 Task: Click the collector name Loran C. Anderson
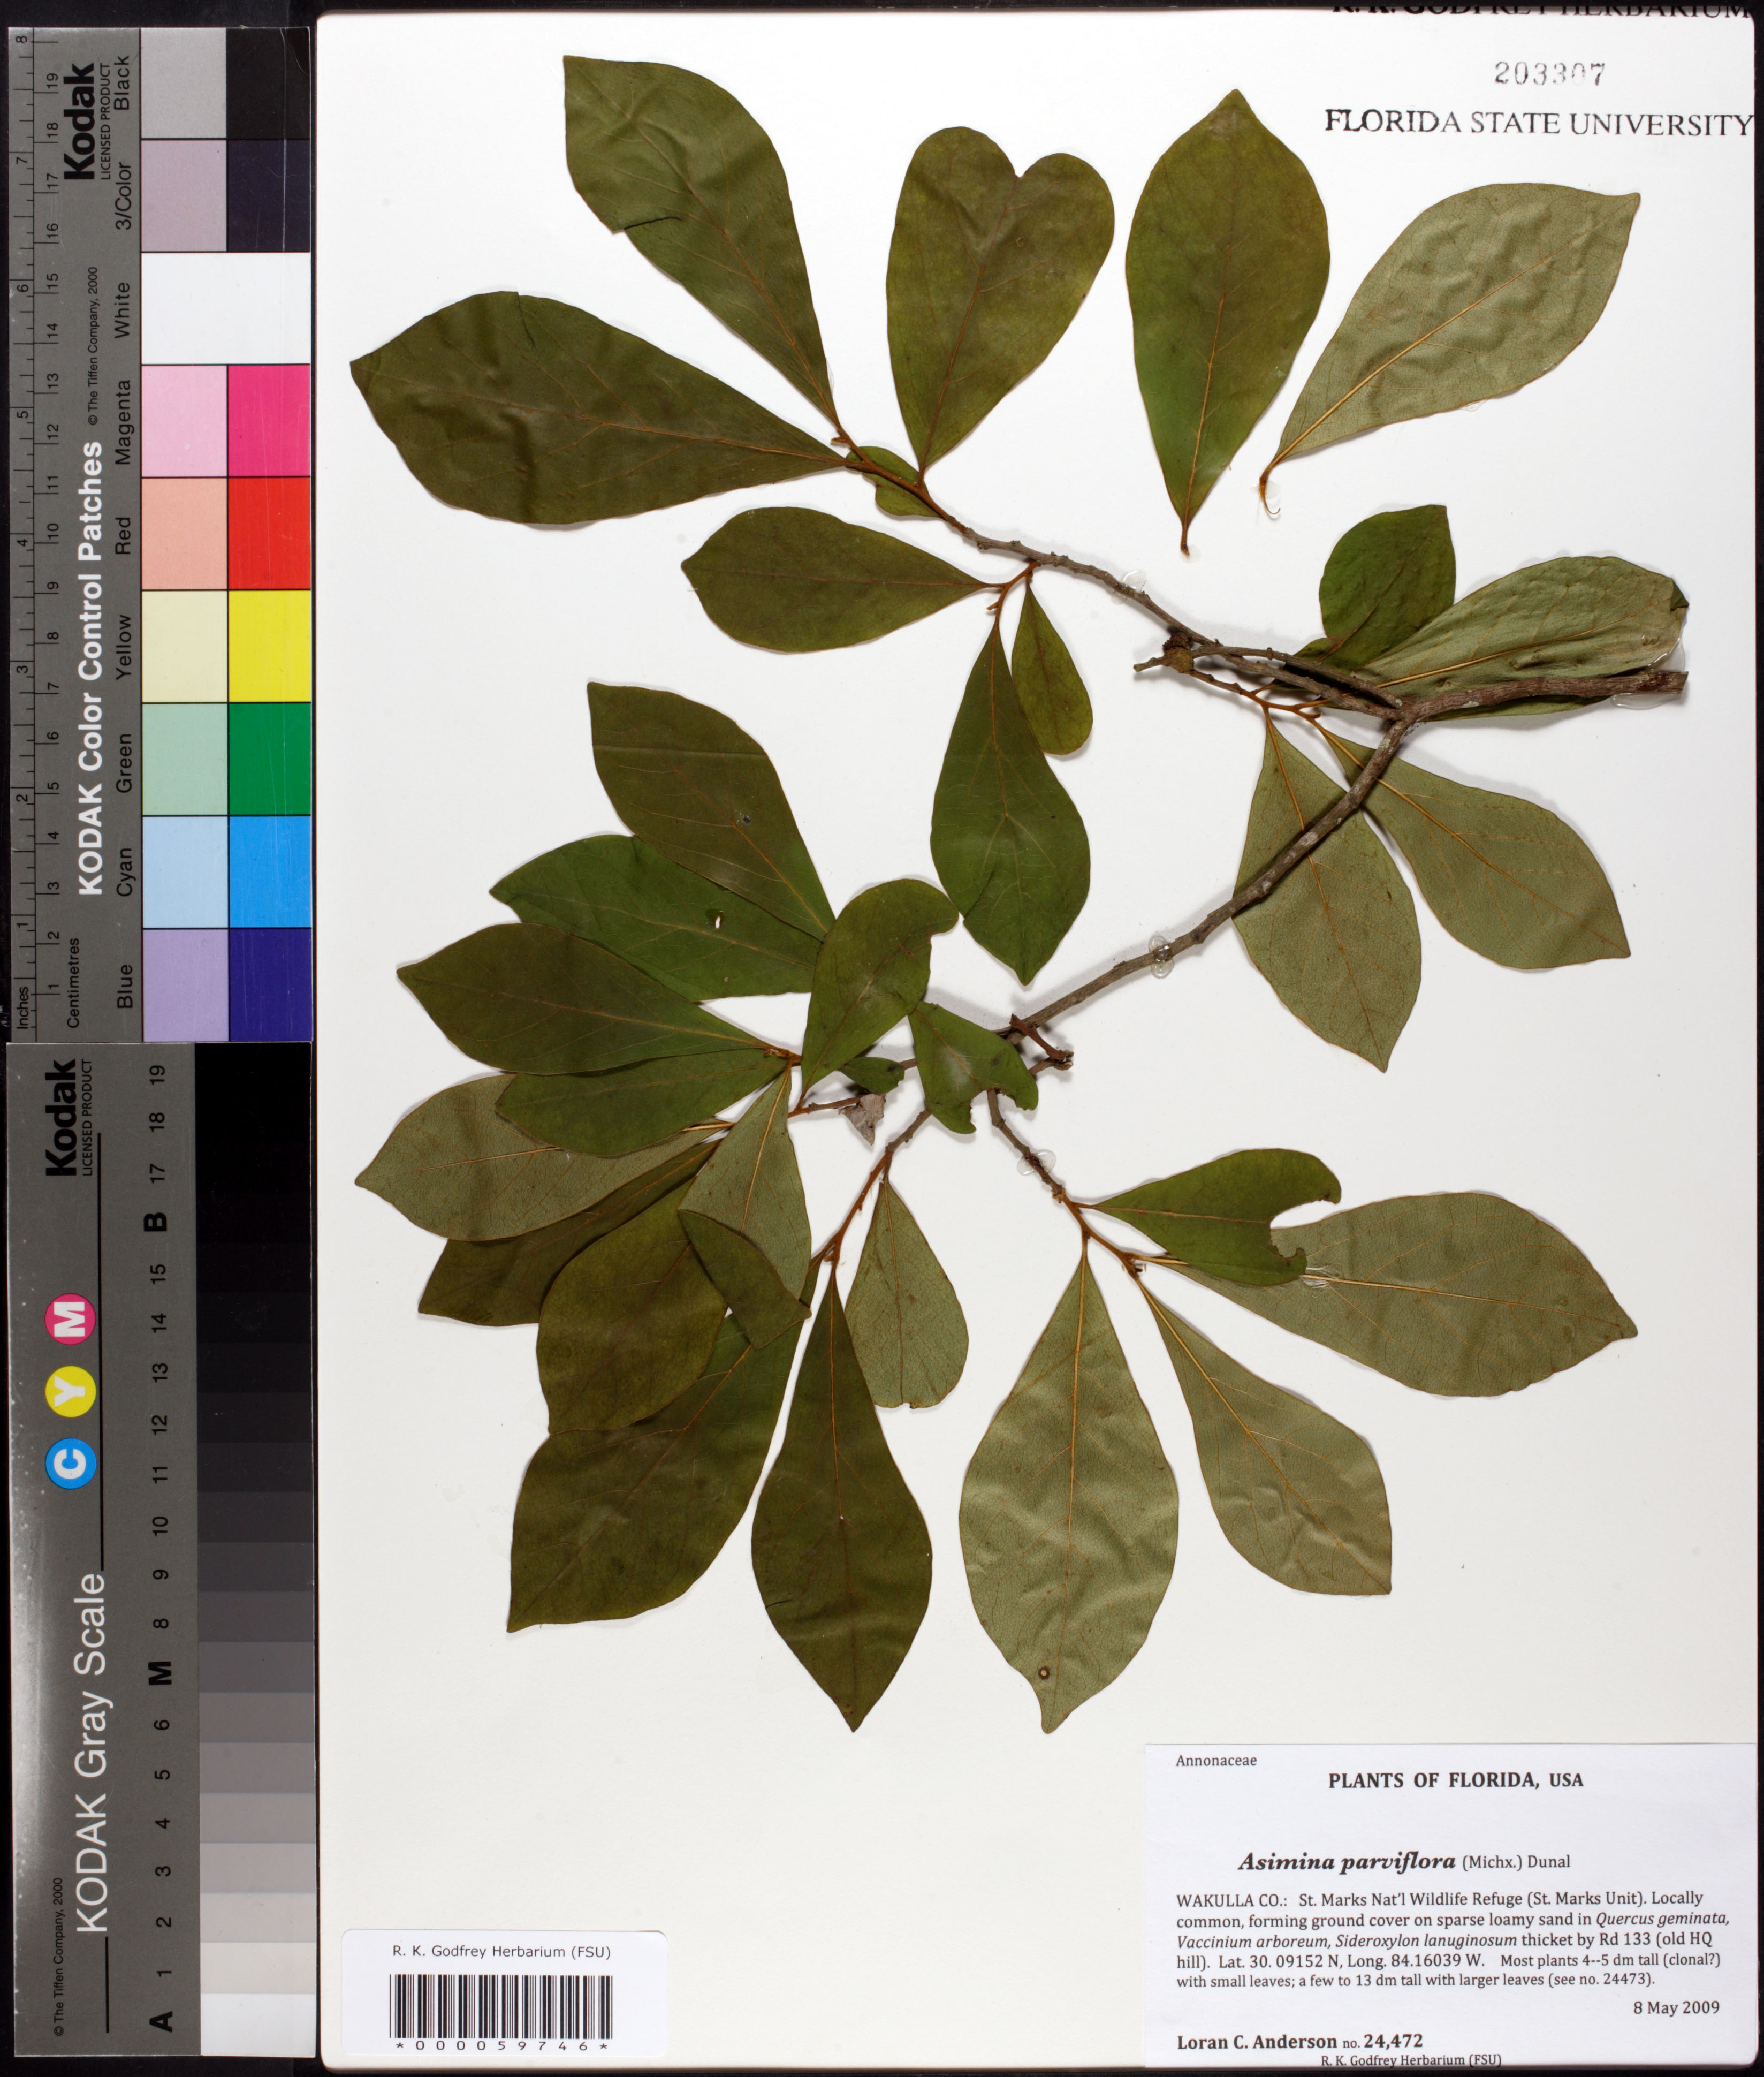[1256, 2041]
